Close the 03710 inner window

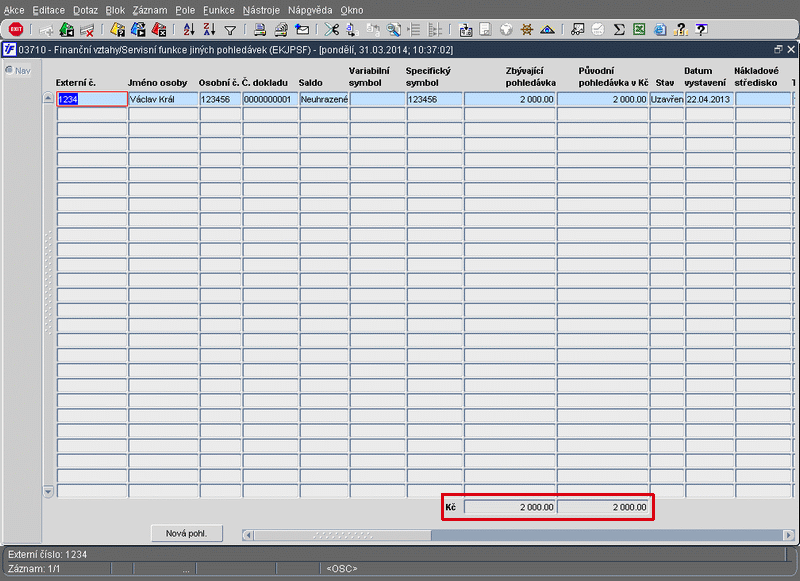pyautogui.click(x=791, y=49)
